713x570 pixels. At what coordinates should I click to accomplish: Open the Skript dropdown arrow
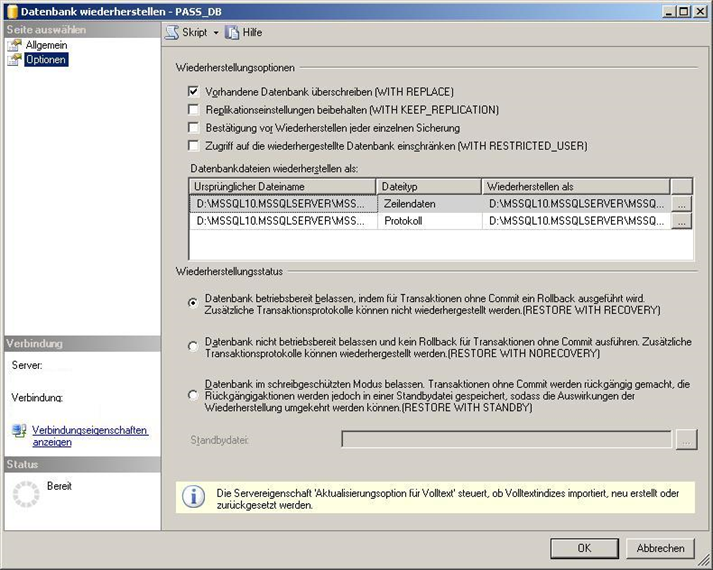click(x=216, y=33)
